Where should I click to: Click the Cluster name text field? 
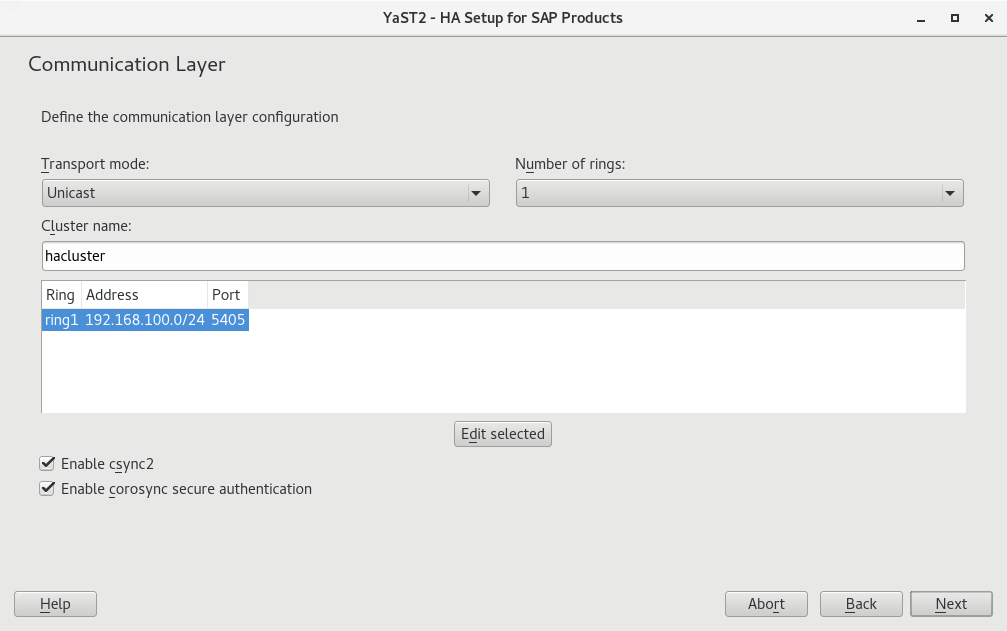tap(503, 256)
